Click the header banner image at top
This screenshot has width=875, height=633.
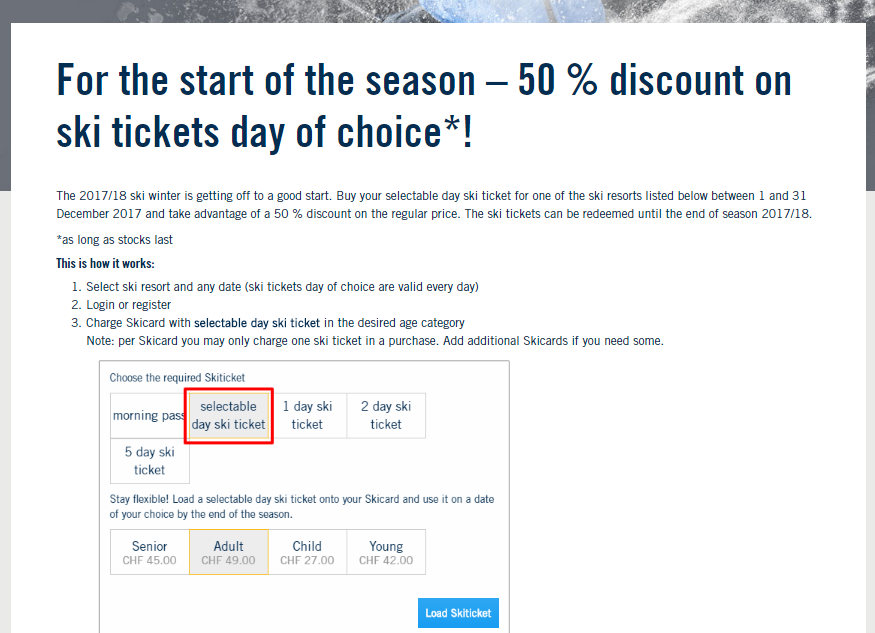click(438, 11)
